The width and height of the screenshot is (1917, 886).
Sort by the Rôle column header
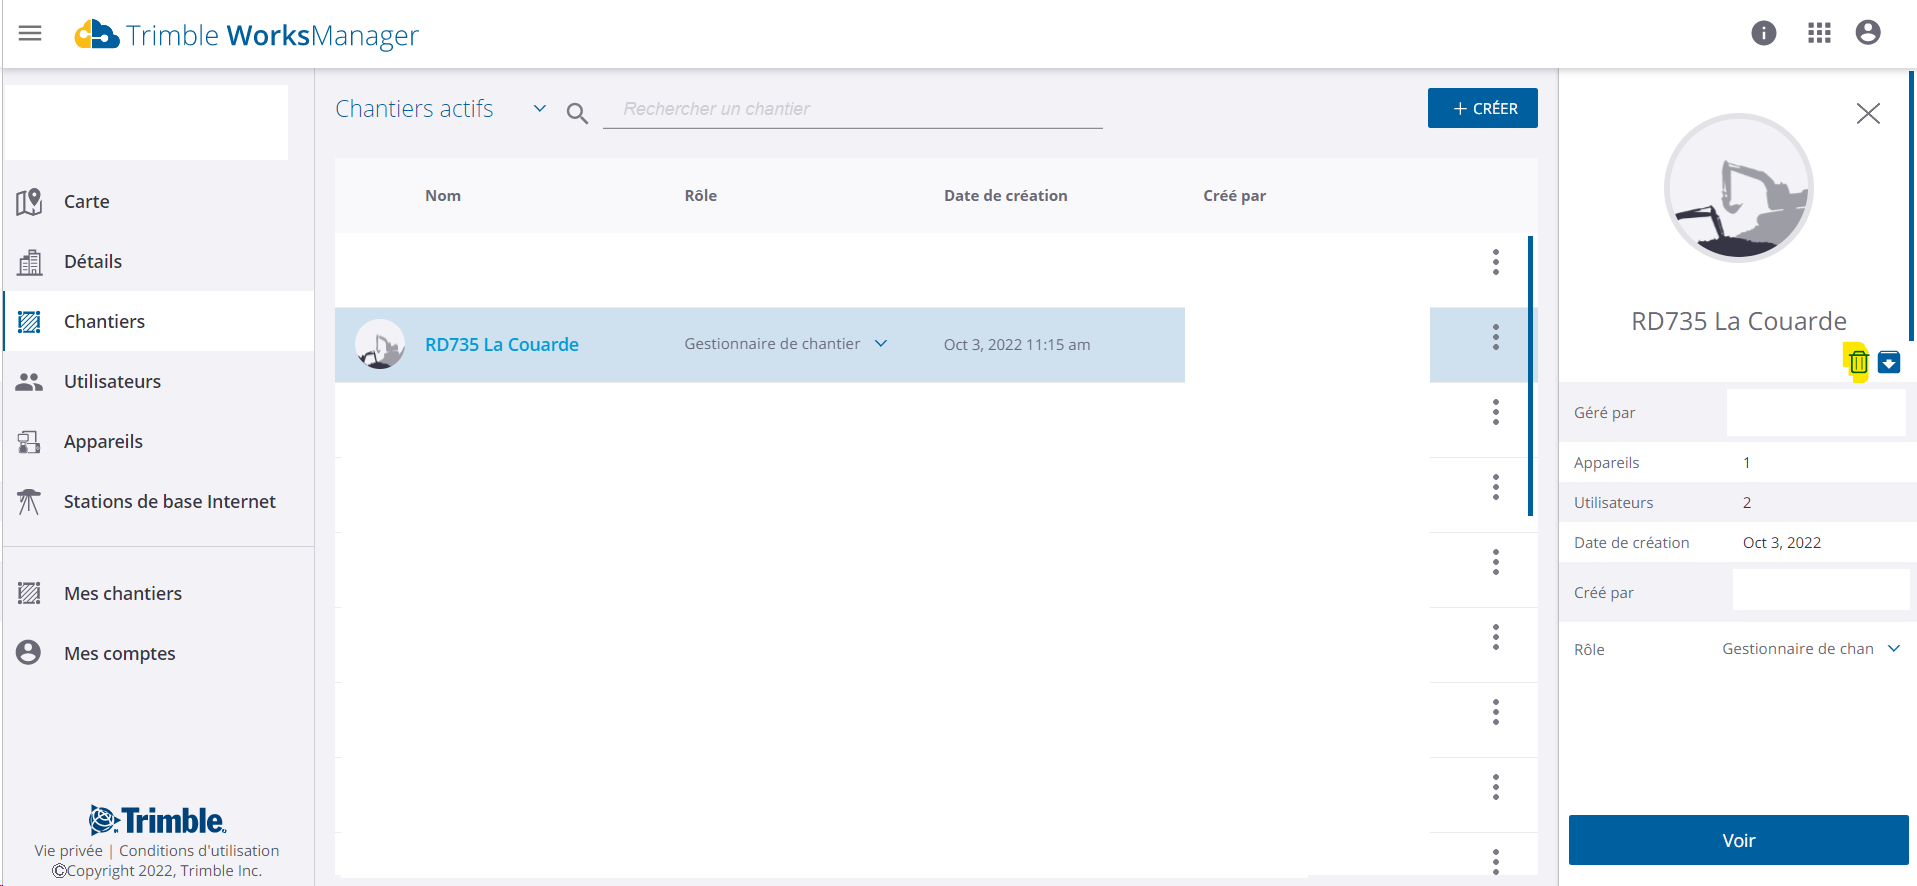click(701, 196)
